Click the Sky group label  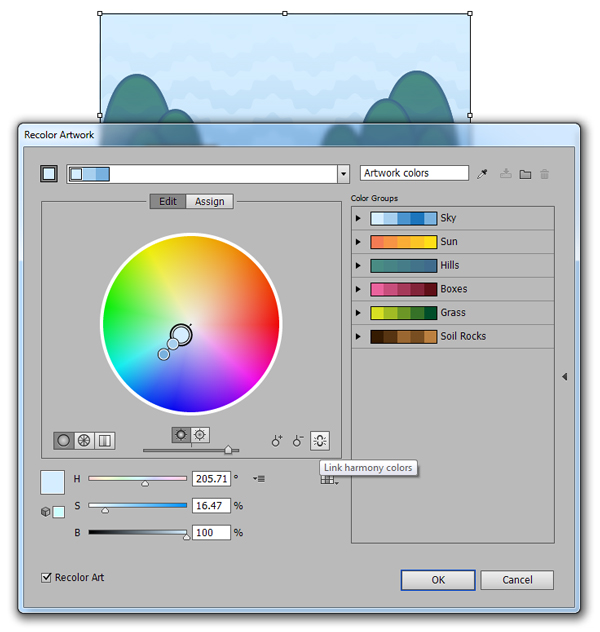(x=448, y=218)
